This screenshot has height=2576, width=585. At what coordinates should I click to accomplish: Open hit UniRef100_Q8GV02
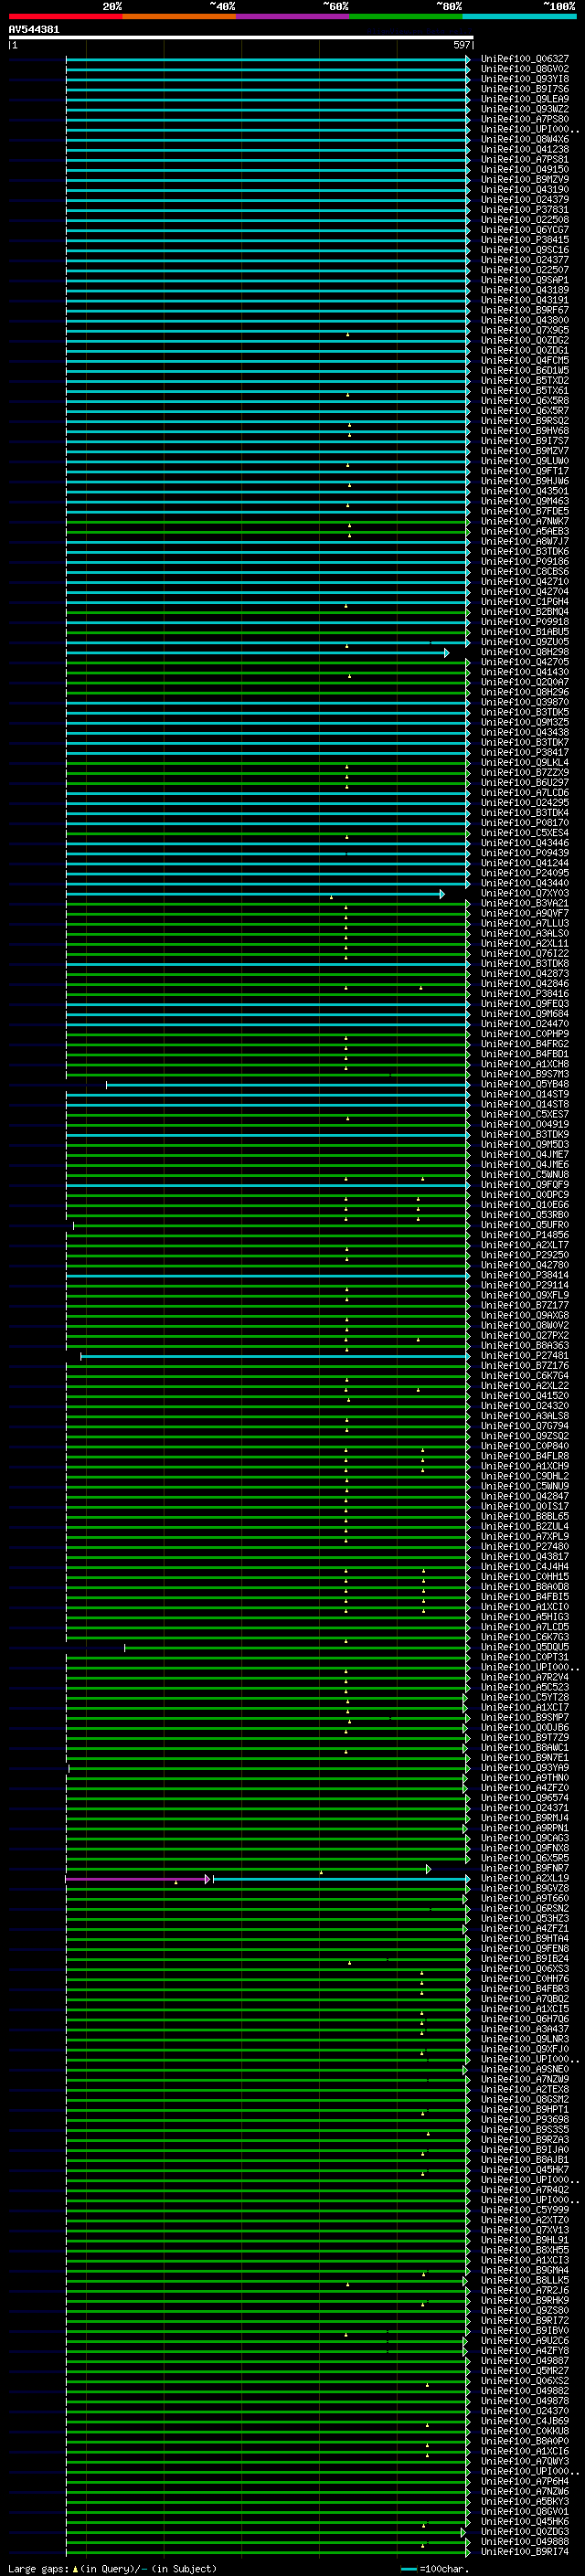(525, 70)
